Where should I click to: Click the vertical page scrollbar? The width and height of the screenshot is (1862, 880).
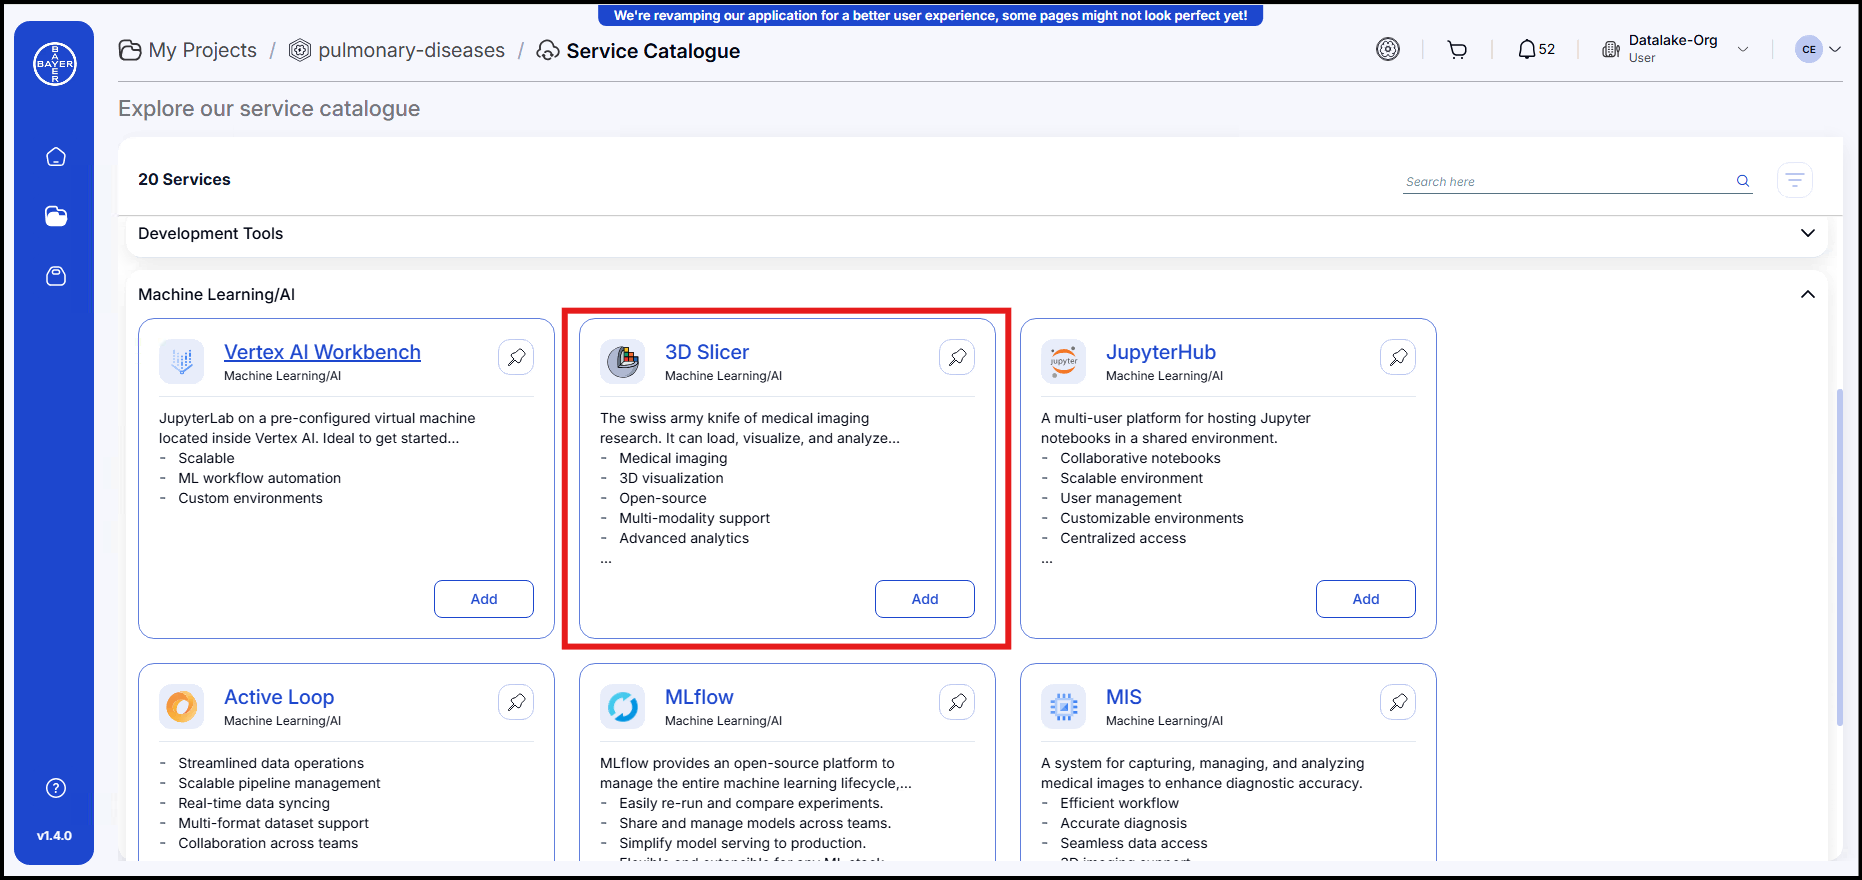(1839, 557)
